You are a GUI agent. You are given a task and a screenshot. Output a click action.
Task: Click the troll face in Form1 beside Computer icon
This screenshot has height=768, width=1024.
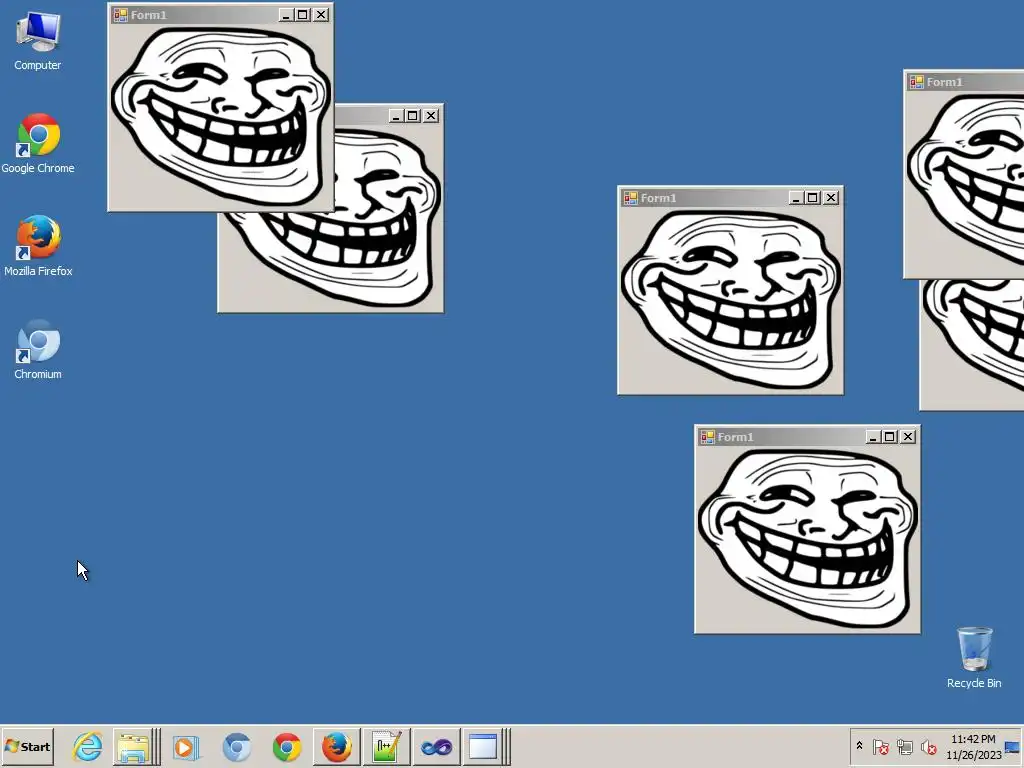tap(220, 116)
